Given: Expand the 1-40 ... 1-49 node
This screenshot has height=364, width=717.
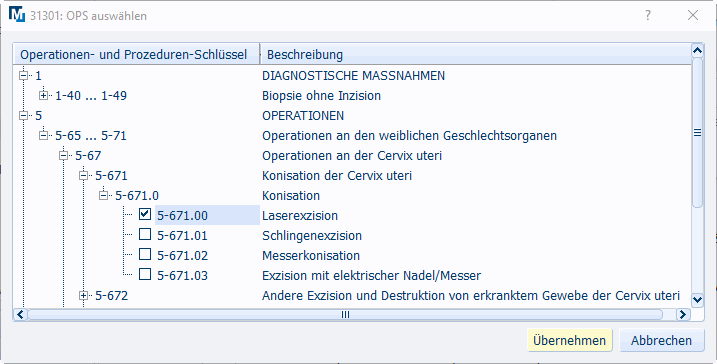Looking at the screenshot, I should click(43, 95).
